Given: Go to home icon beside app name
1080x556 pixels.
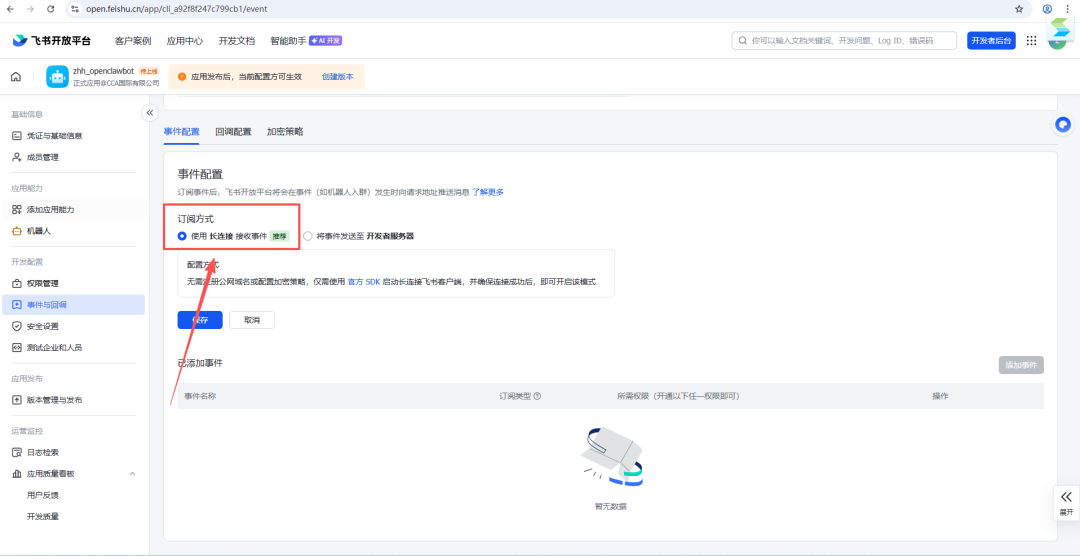Looking at the screenshot, I should click(x=16, y=76).
